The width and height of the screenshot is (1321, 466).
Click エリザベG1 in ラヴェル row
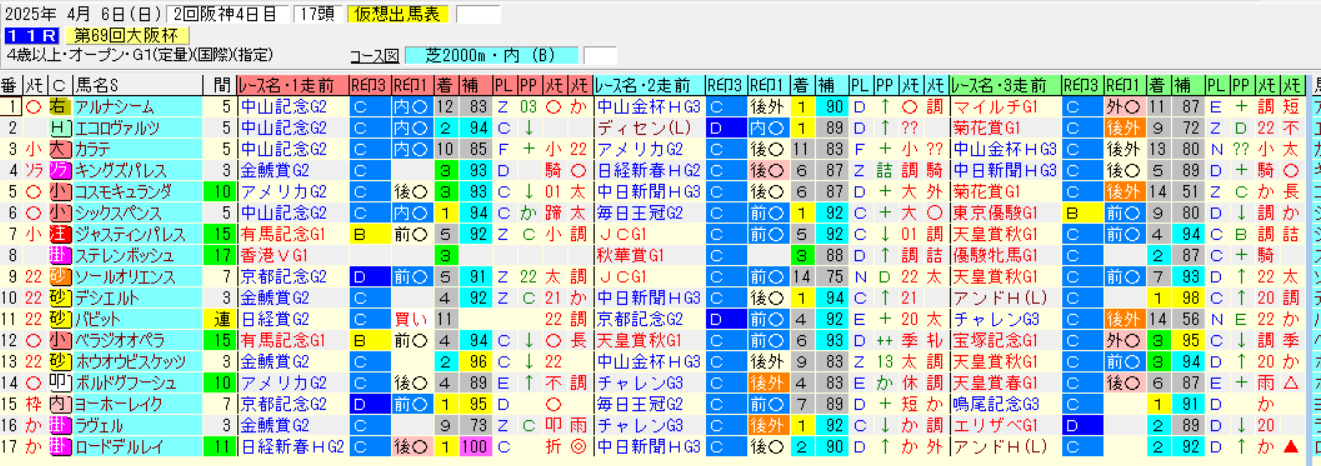1005,425
